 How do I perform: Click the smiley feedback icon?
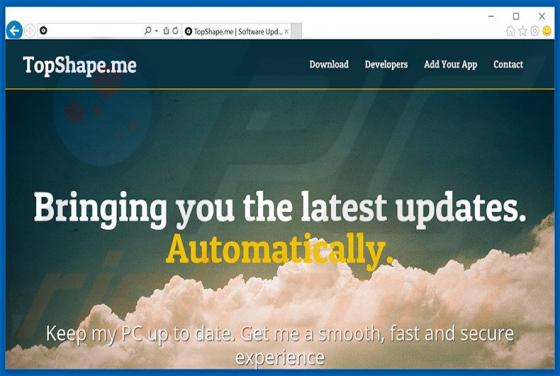546,31
